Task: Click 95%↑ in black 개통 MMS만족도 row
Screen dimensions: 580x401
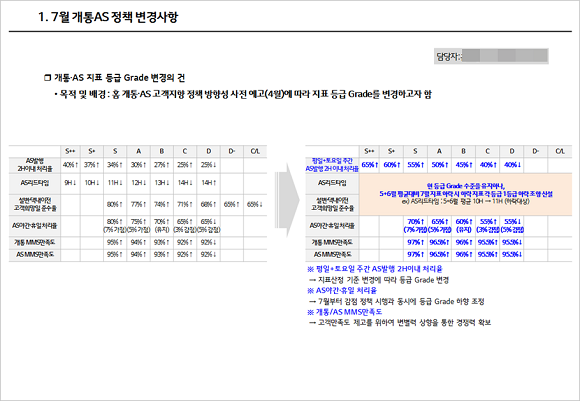Action: 115,243
